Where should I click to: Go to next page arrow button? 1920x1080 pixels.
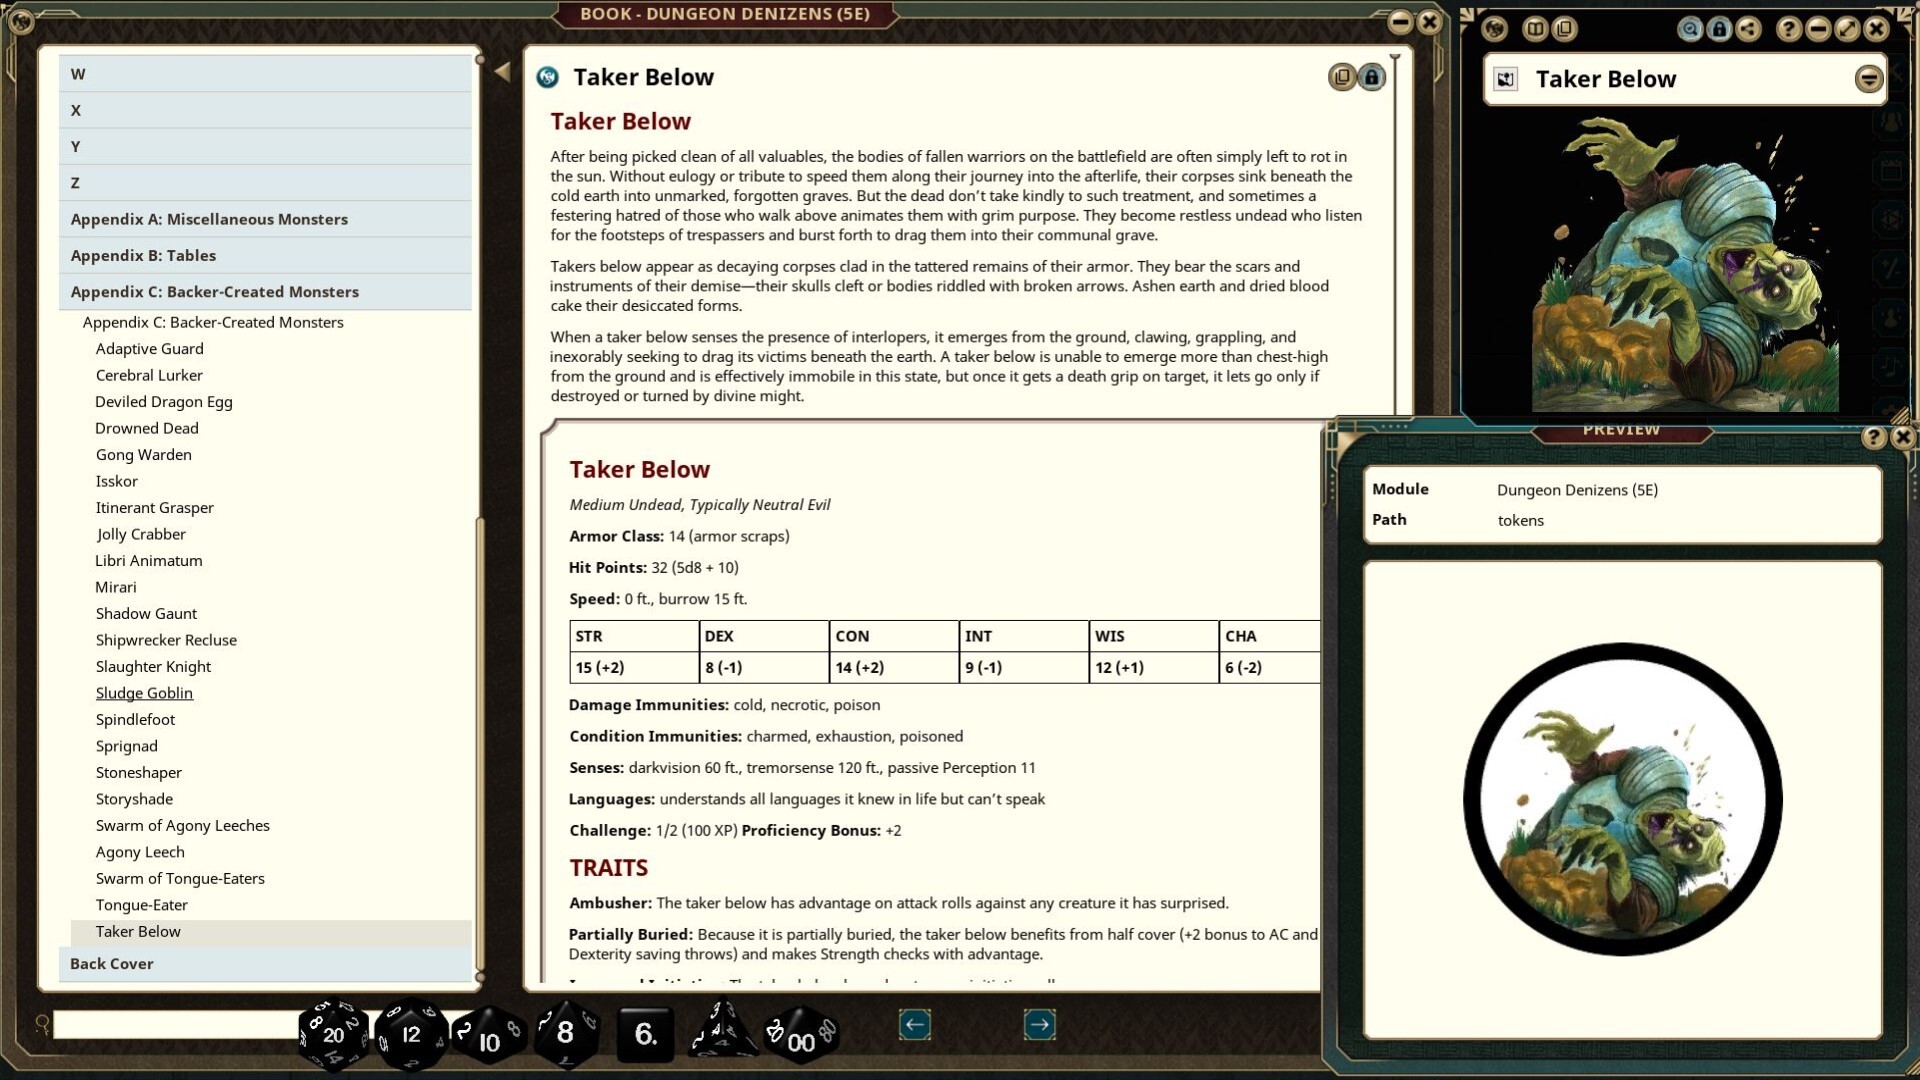1039,1024
